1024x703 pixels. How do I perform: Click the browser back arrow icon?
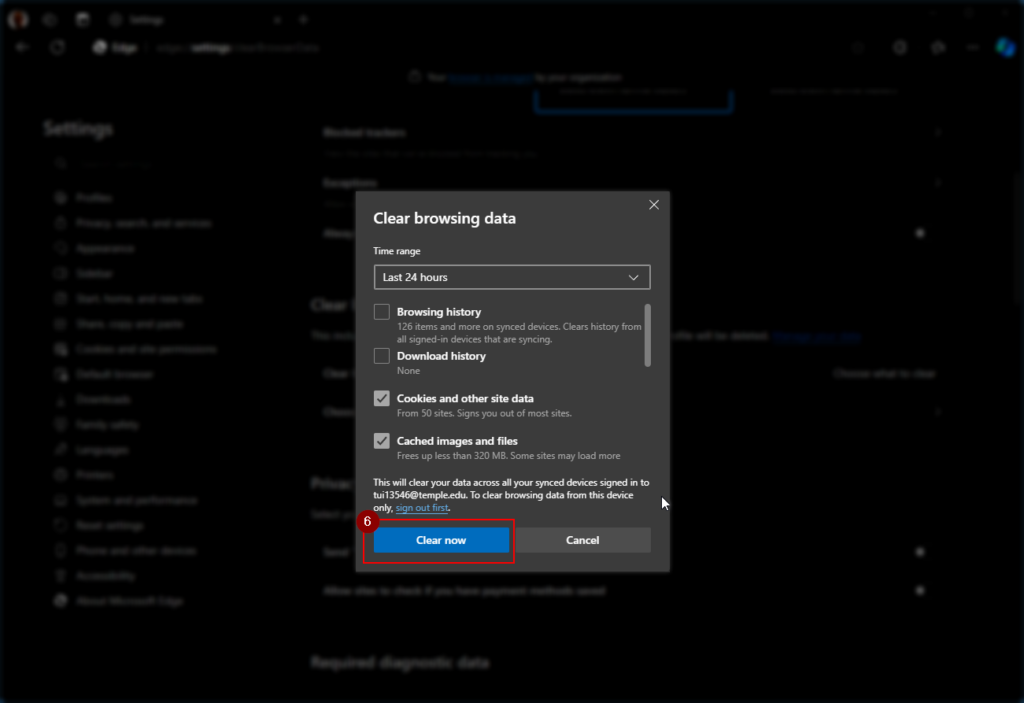point(23,47)
